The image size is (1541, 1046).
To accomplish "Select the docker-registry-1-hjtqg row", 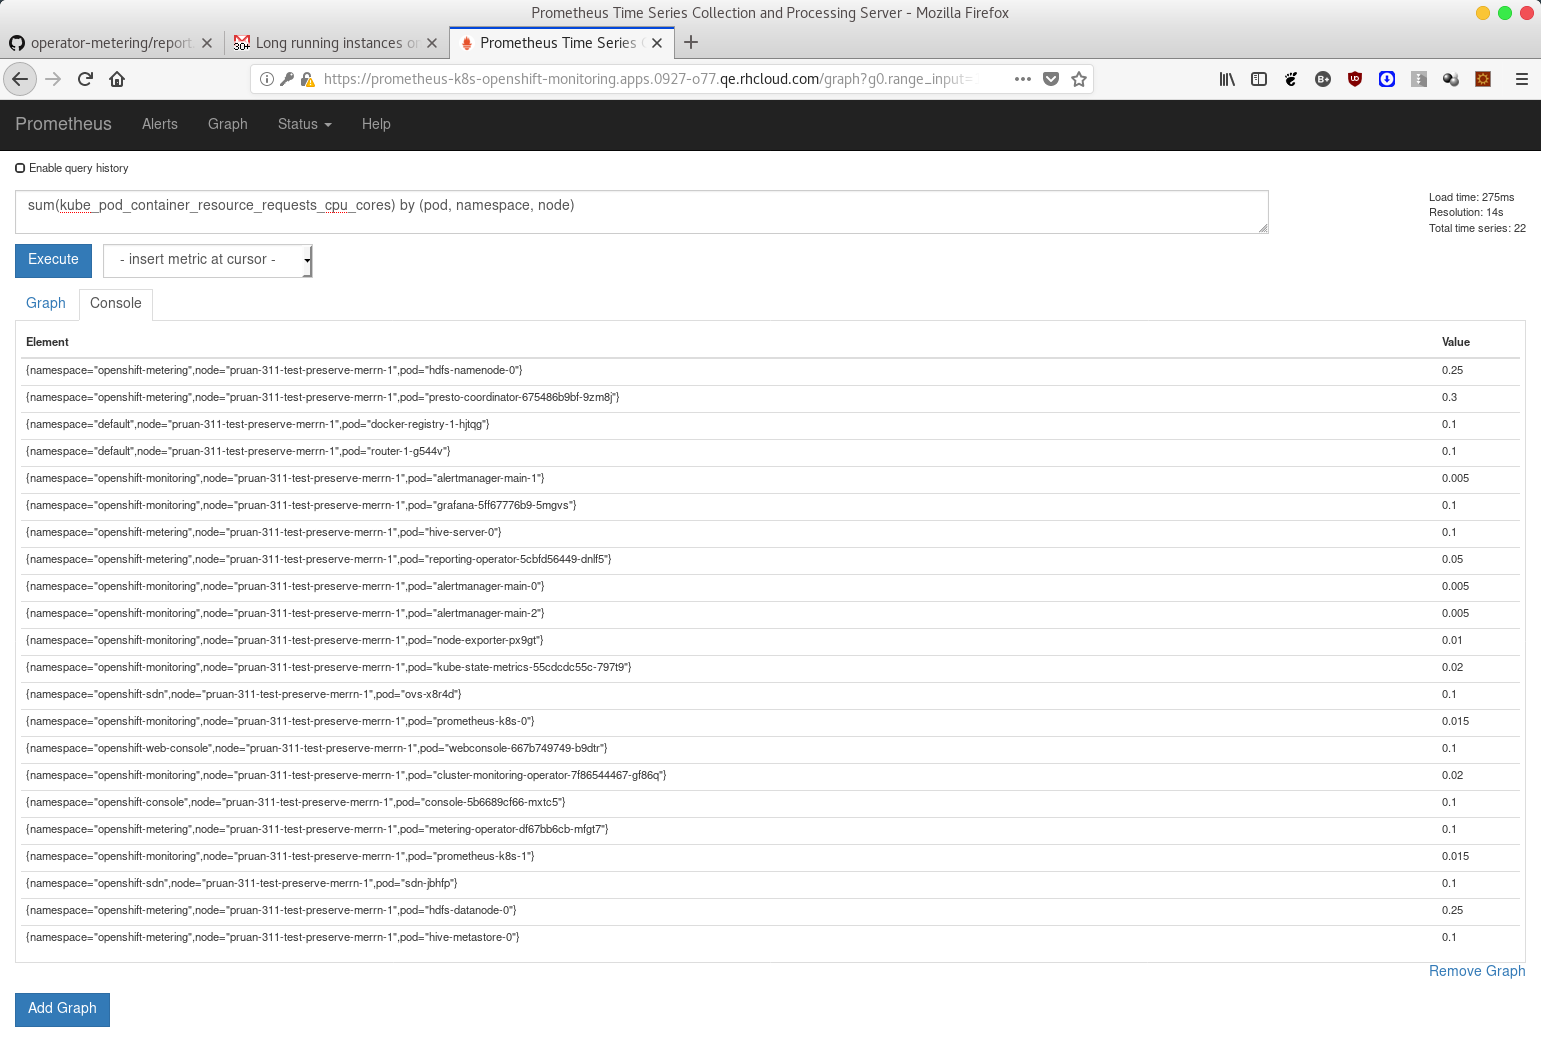I will click(771, 425).
